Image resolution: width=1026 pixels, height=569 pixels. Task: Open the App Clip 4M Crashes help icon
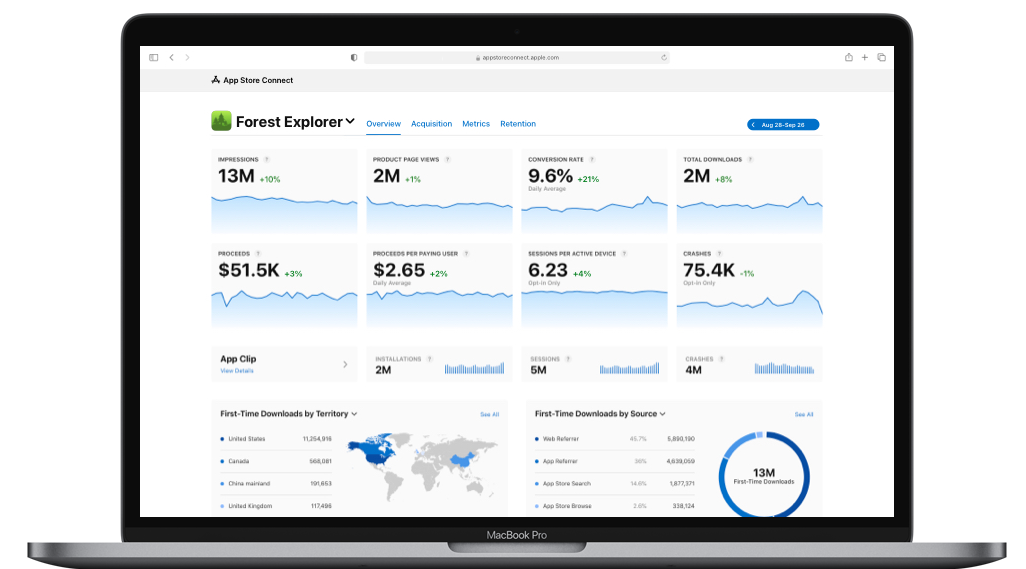pos(722,359)
